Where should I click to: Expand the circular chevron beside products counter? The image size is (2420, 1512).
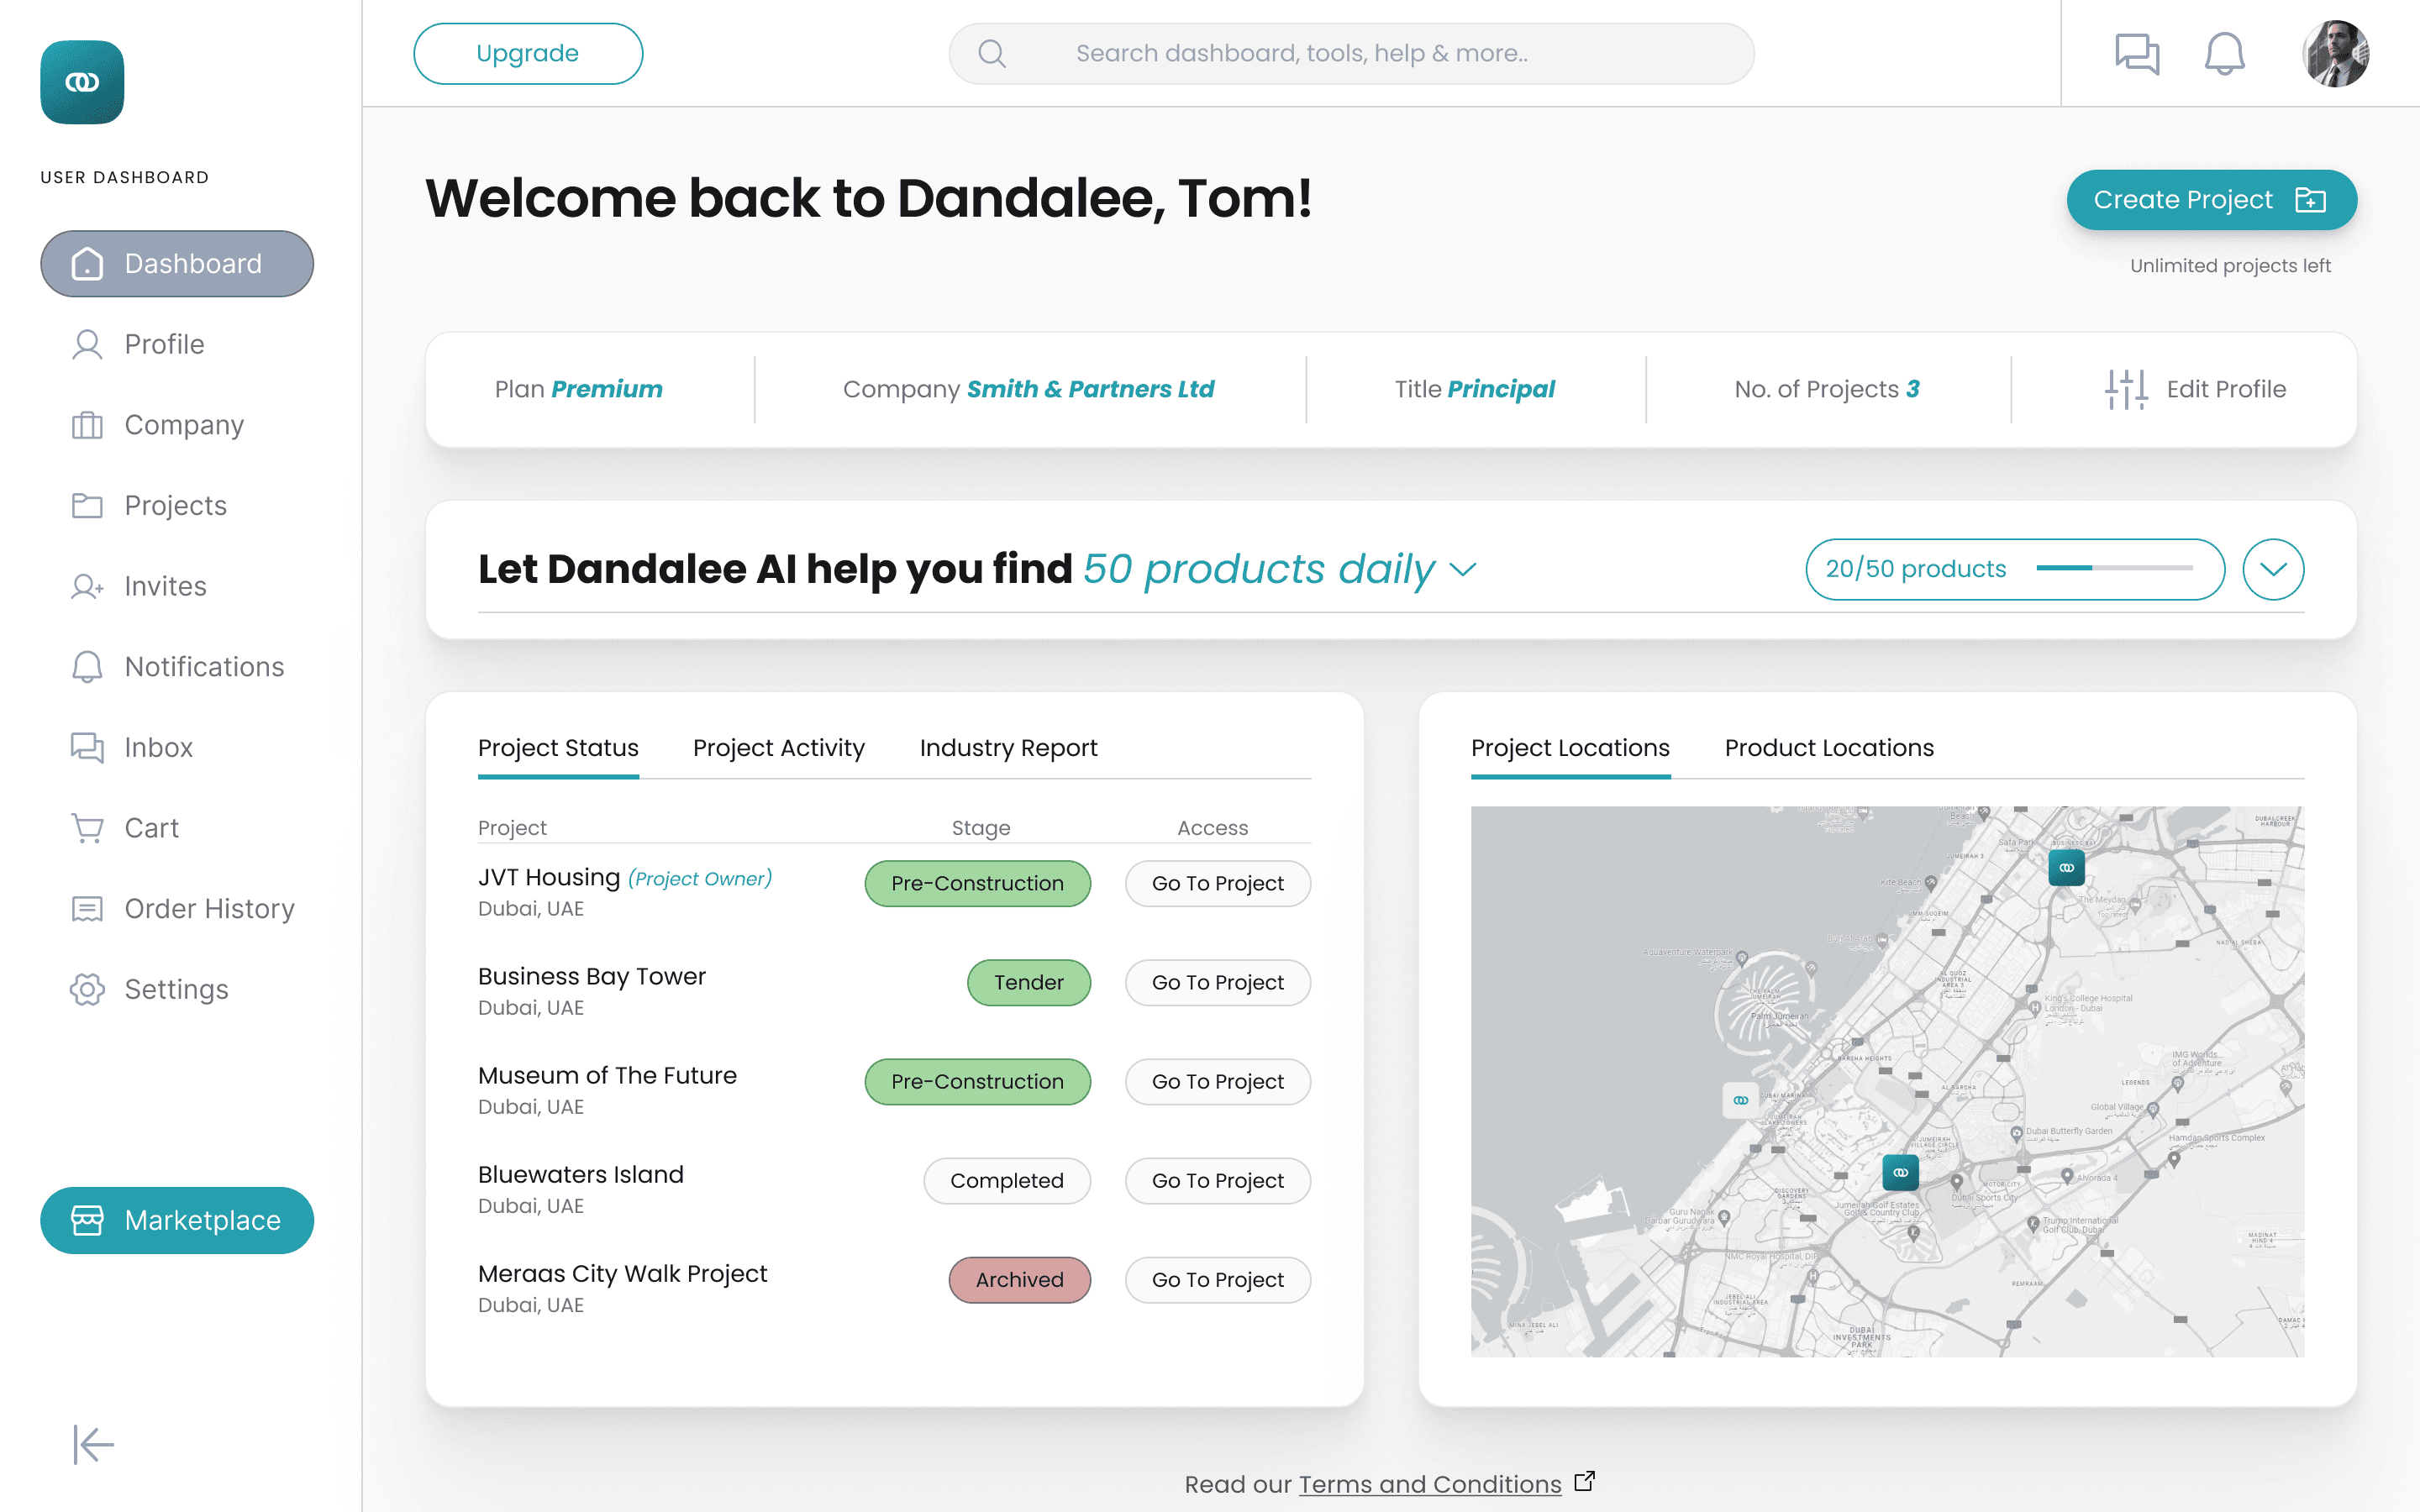(2273, 569)
